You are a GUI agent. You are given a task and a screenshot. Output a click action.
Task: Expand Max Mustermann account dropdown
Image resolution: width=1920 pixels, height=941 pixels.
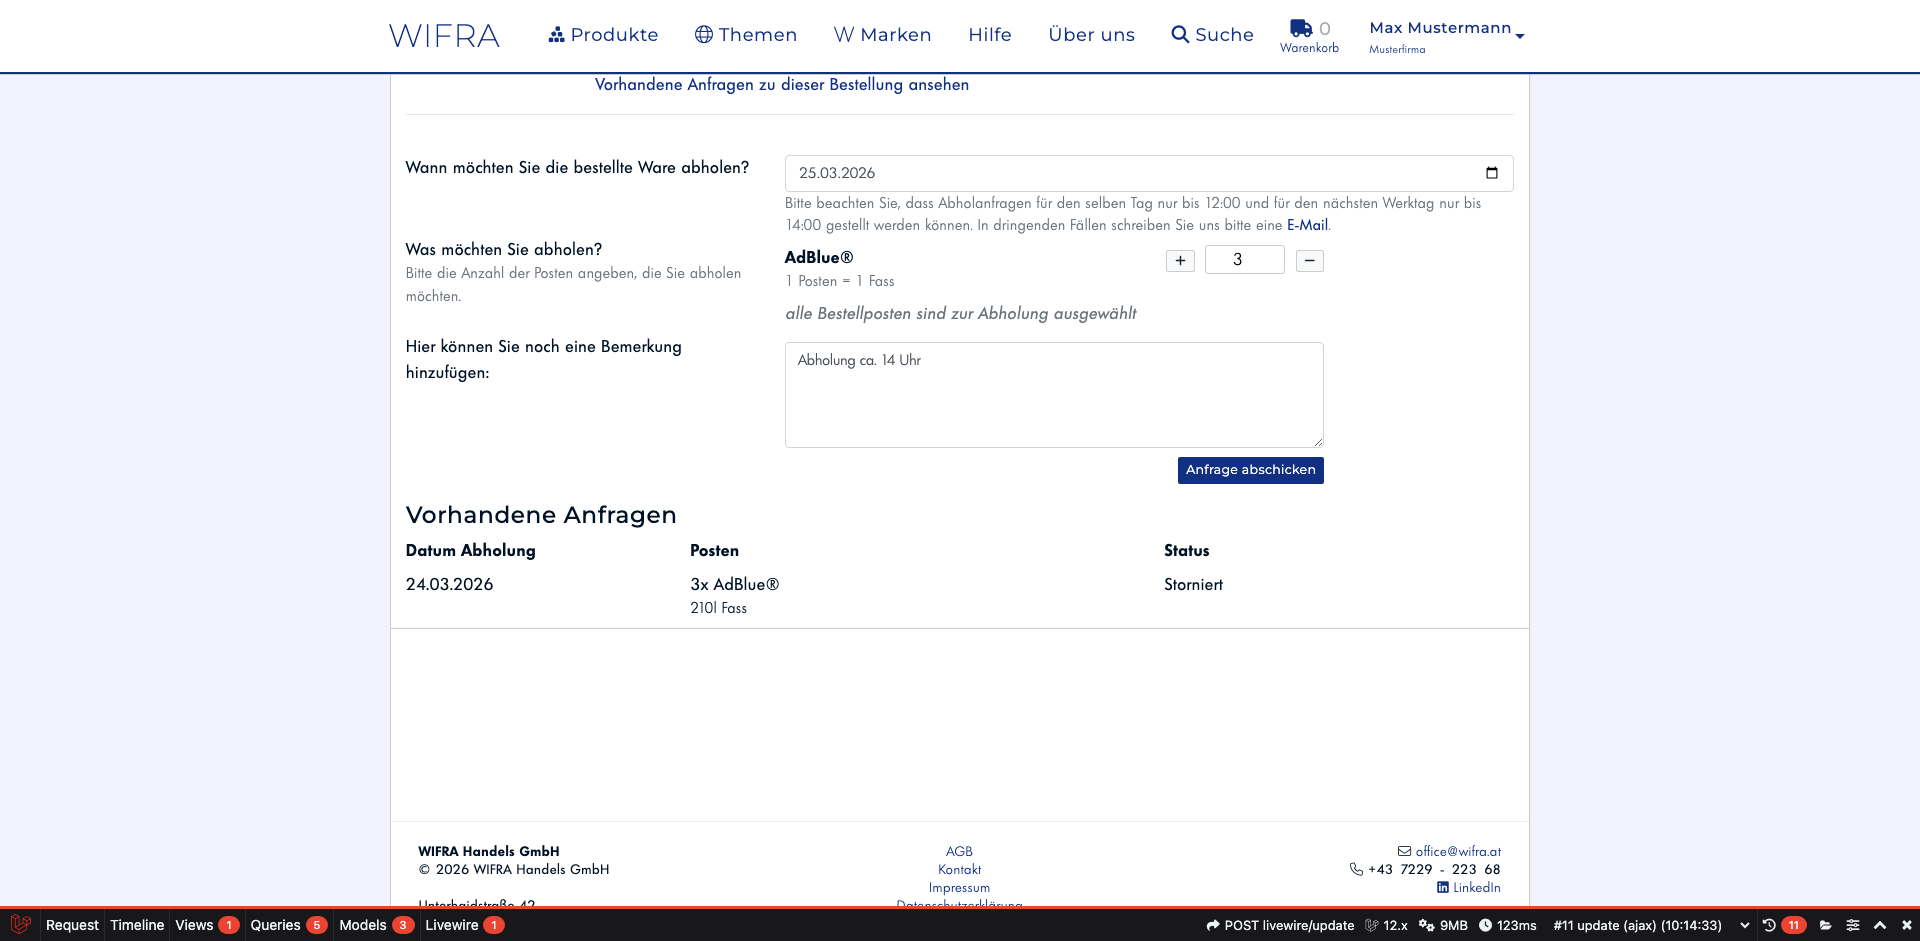point(1446,35)
